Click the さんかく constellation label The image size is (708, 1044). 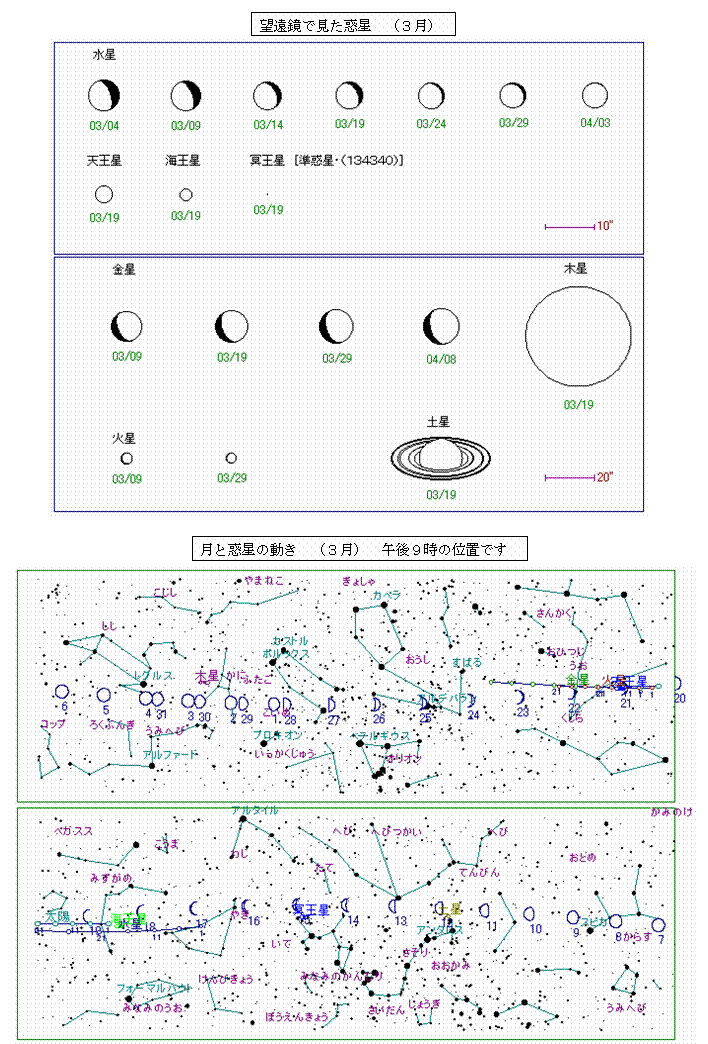point(555,613)
